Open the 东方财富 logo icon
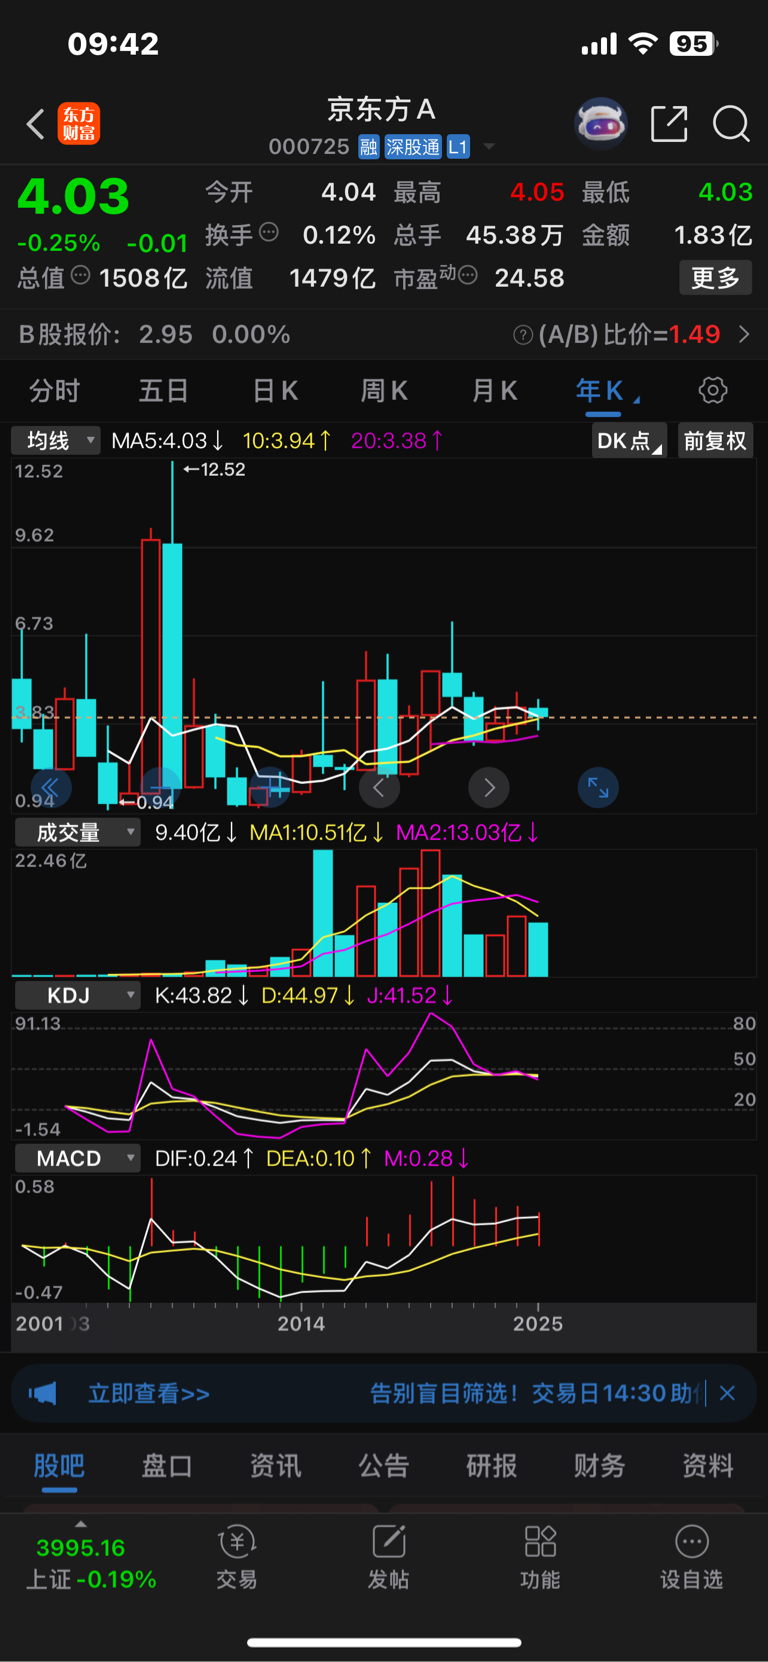768x1662 pixels. pos(78,124)
